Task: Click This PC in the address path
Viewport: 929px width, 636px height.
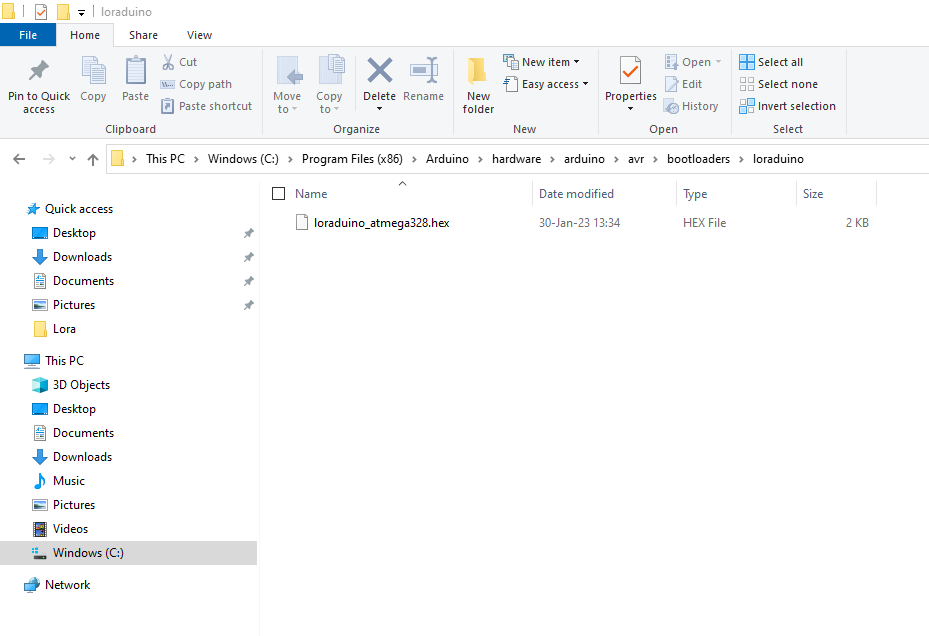Action: 165,159
